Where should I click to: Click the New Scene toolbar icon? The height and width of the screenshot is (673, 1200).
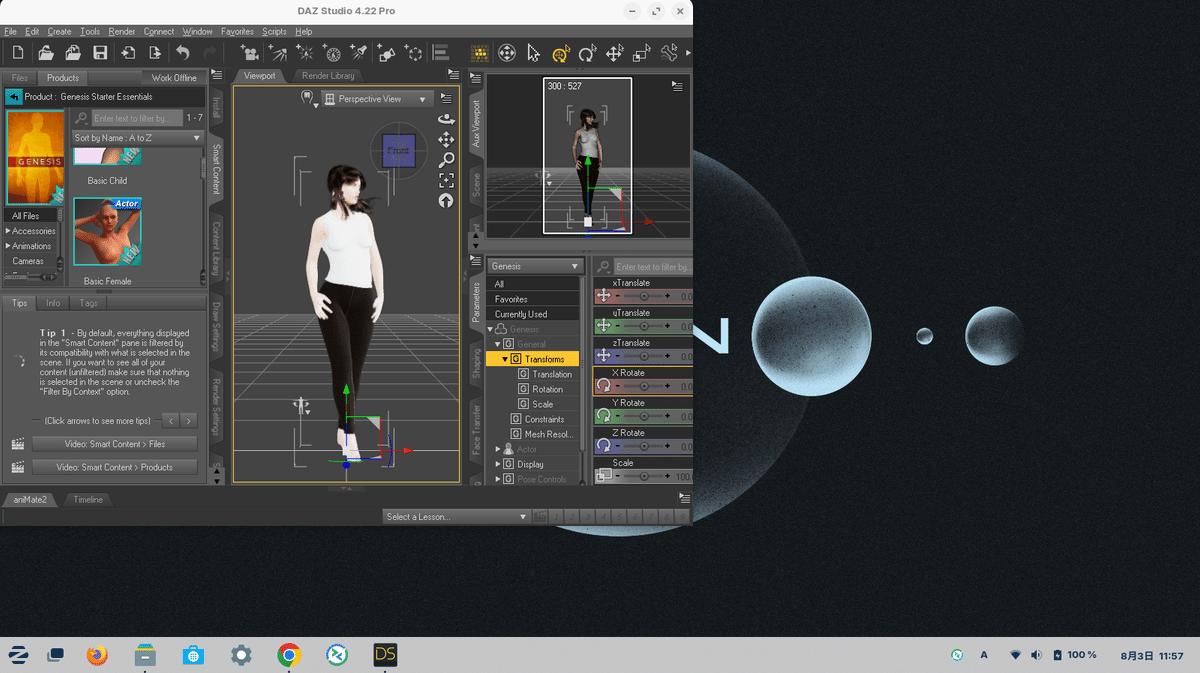tap(19, 53)
